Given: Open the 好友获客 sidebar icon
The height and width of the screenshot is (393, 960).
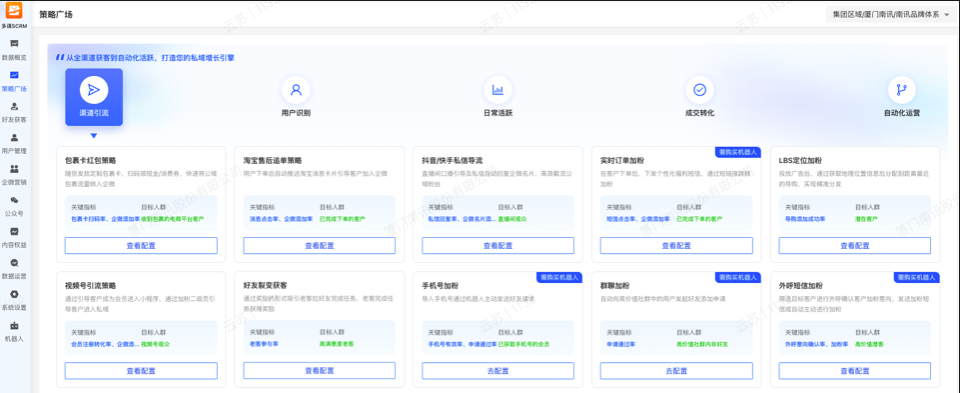Looking at the screenshot, I should [14, 106].
